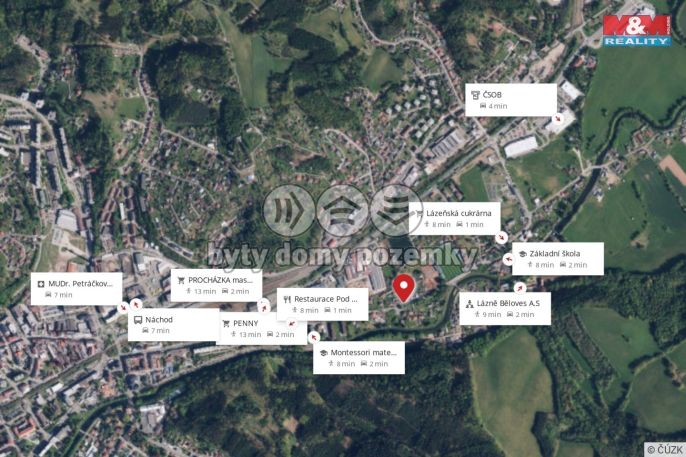Viewport: 686px width, 457px height.
Task: Select the Restaurace Pod card
Action: pyautogui.click(x=322, y=304)
